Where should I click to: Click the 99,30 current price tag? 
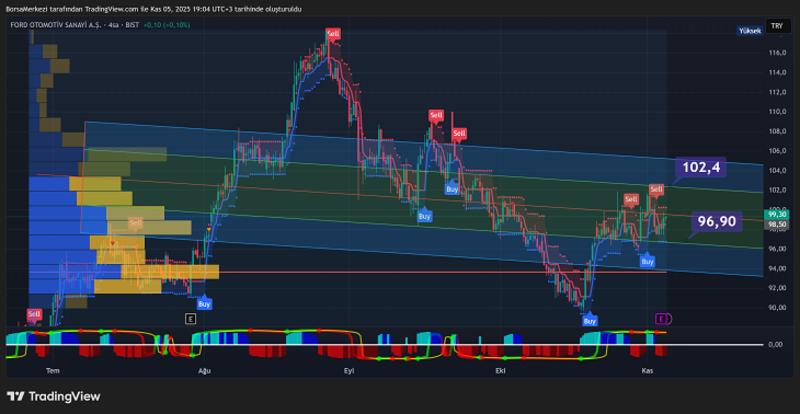776,214
